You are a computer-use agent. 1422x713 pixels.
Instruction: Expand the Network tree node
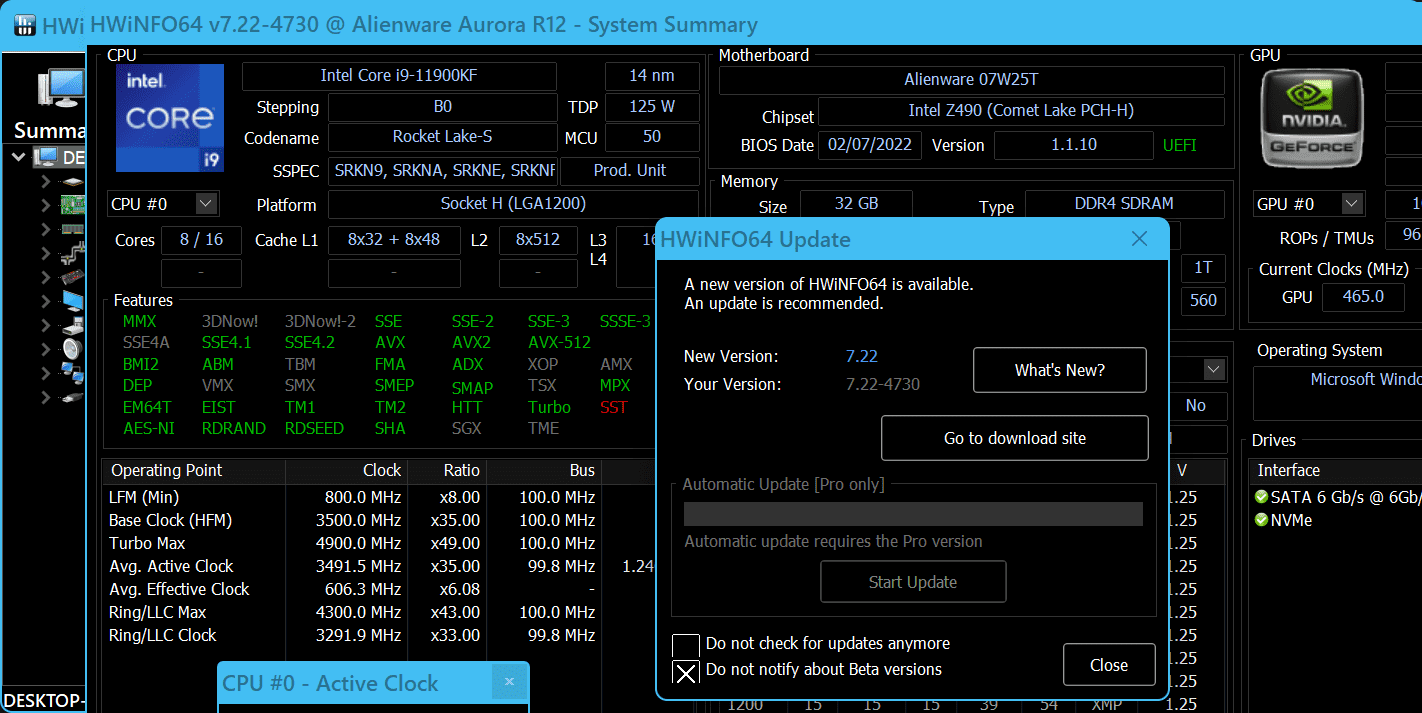[x=45, y=373]
